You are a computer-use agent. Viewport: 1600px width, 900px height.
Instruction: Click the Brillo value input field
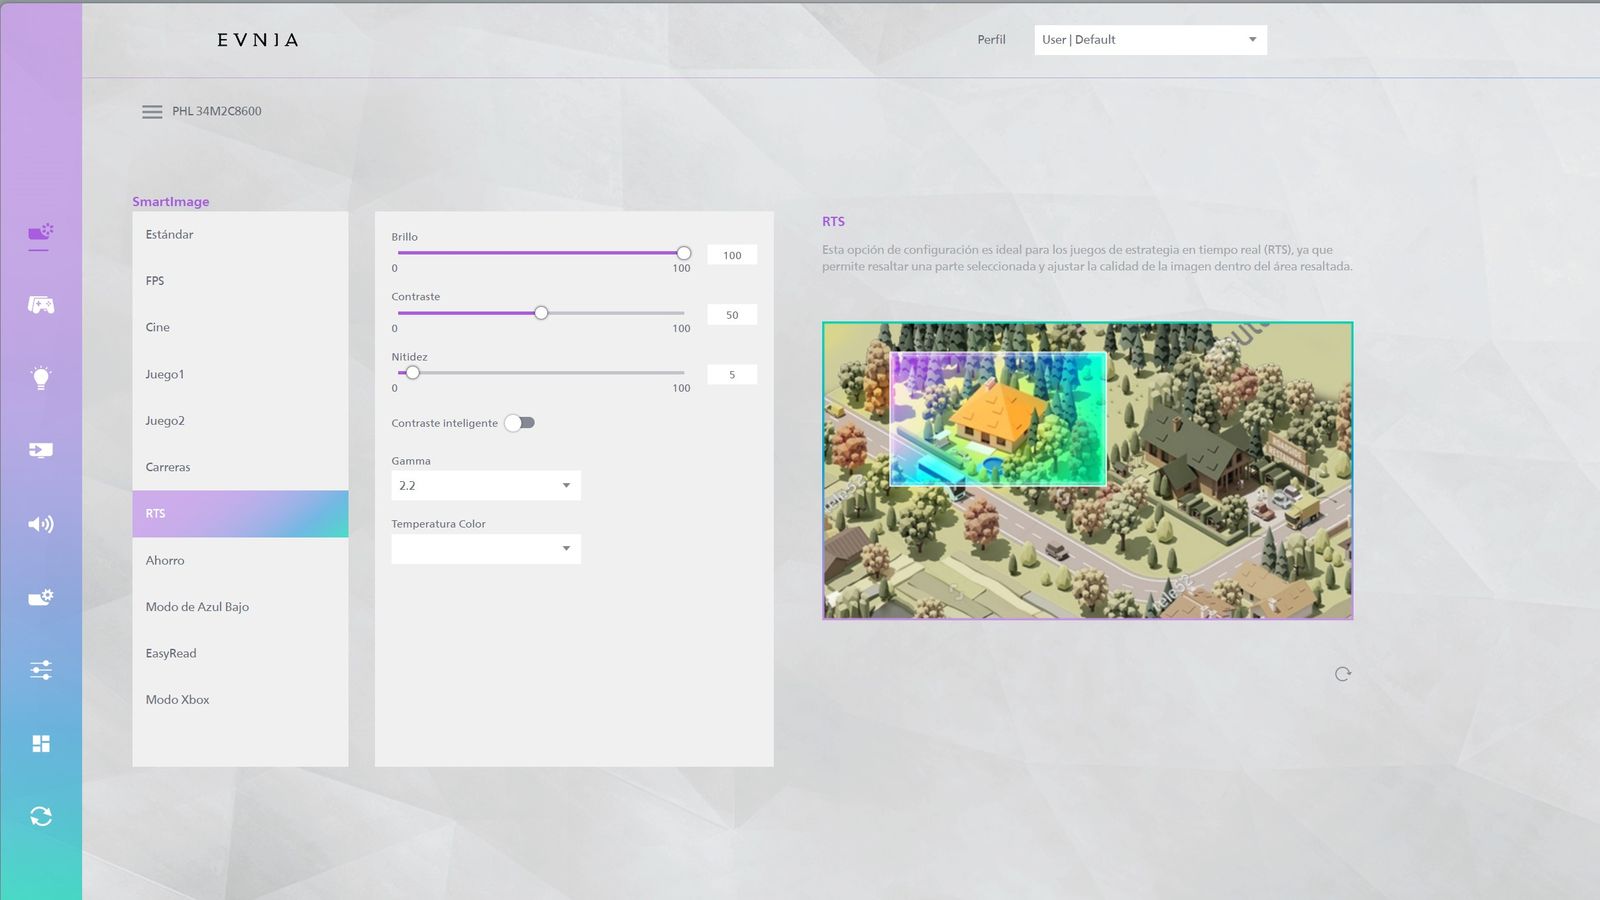[732, 255]
